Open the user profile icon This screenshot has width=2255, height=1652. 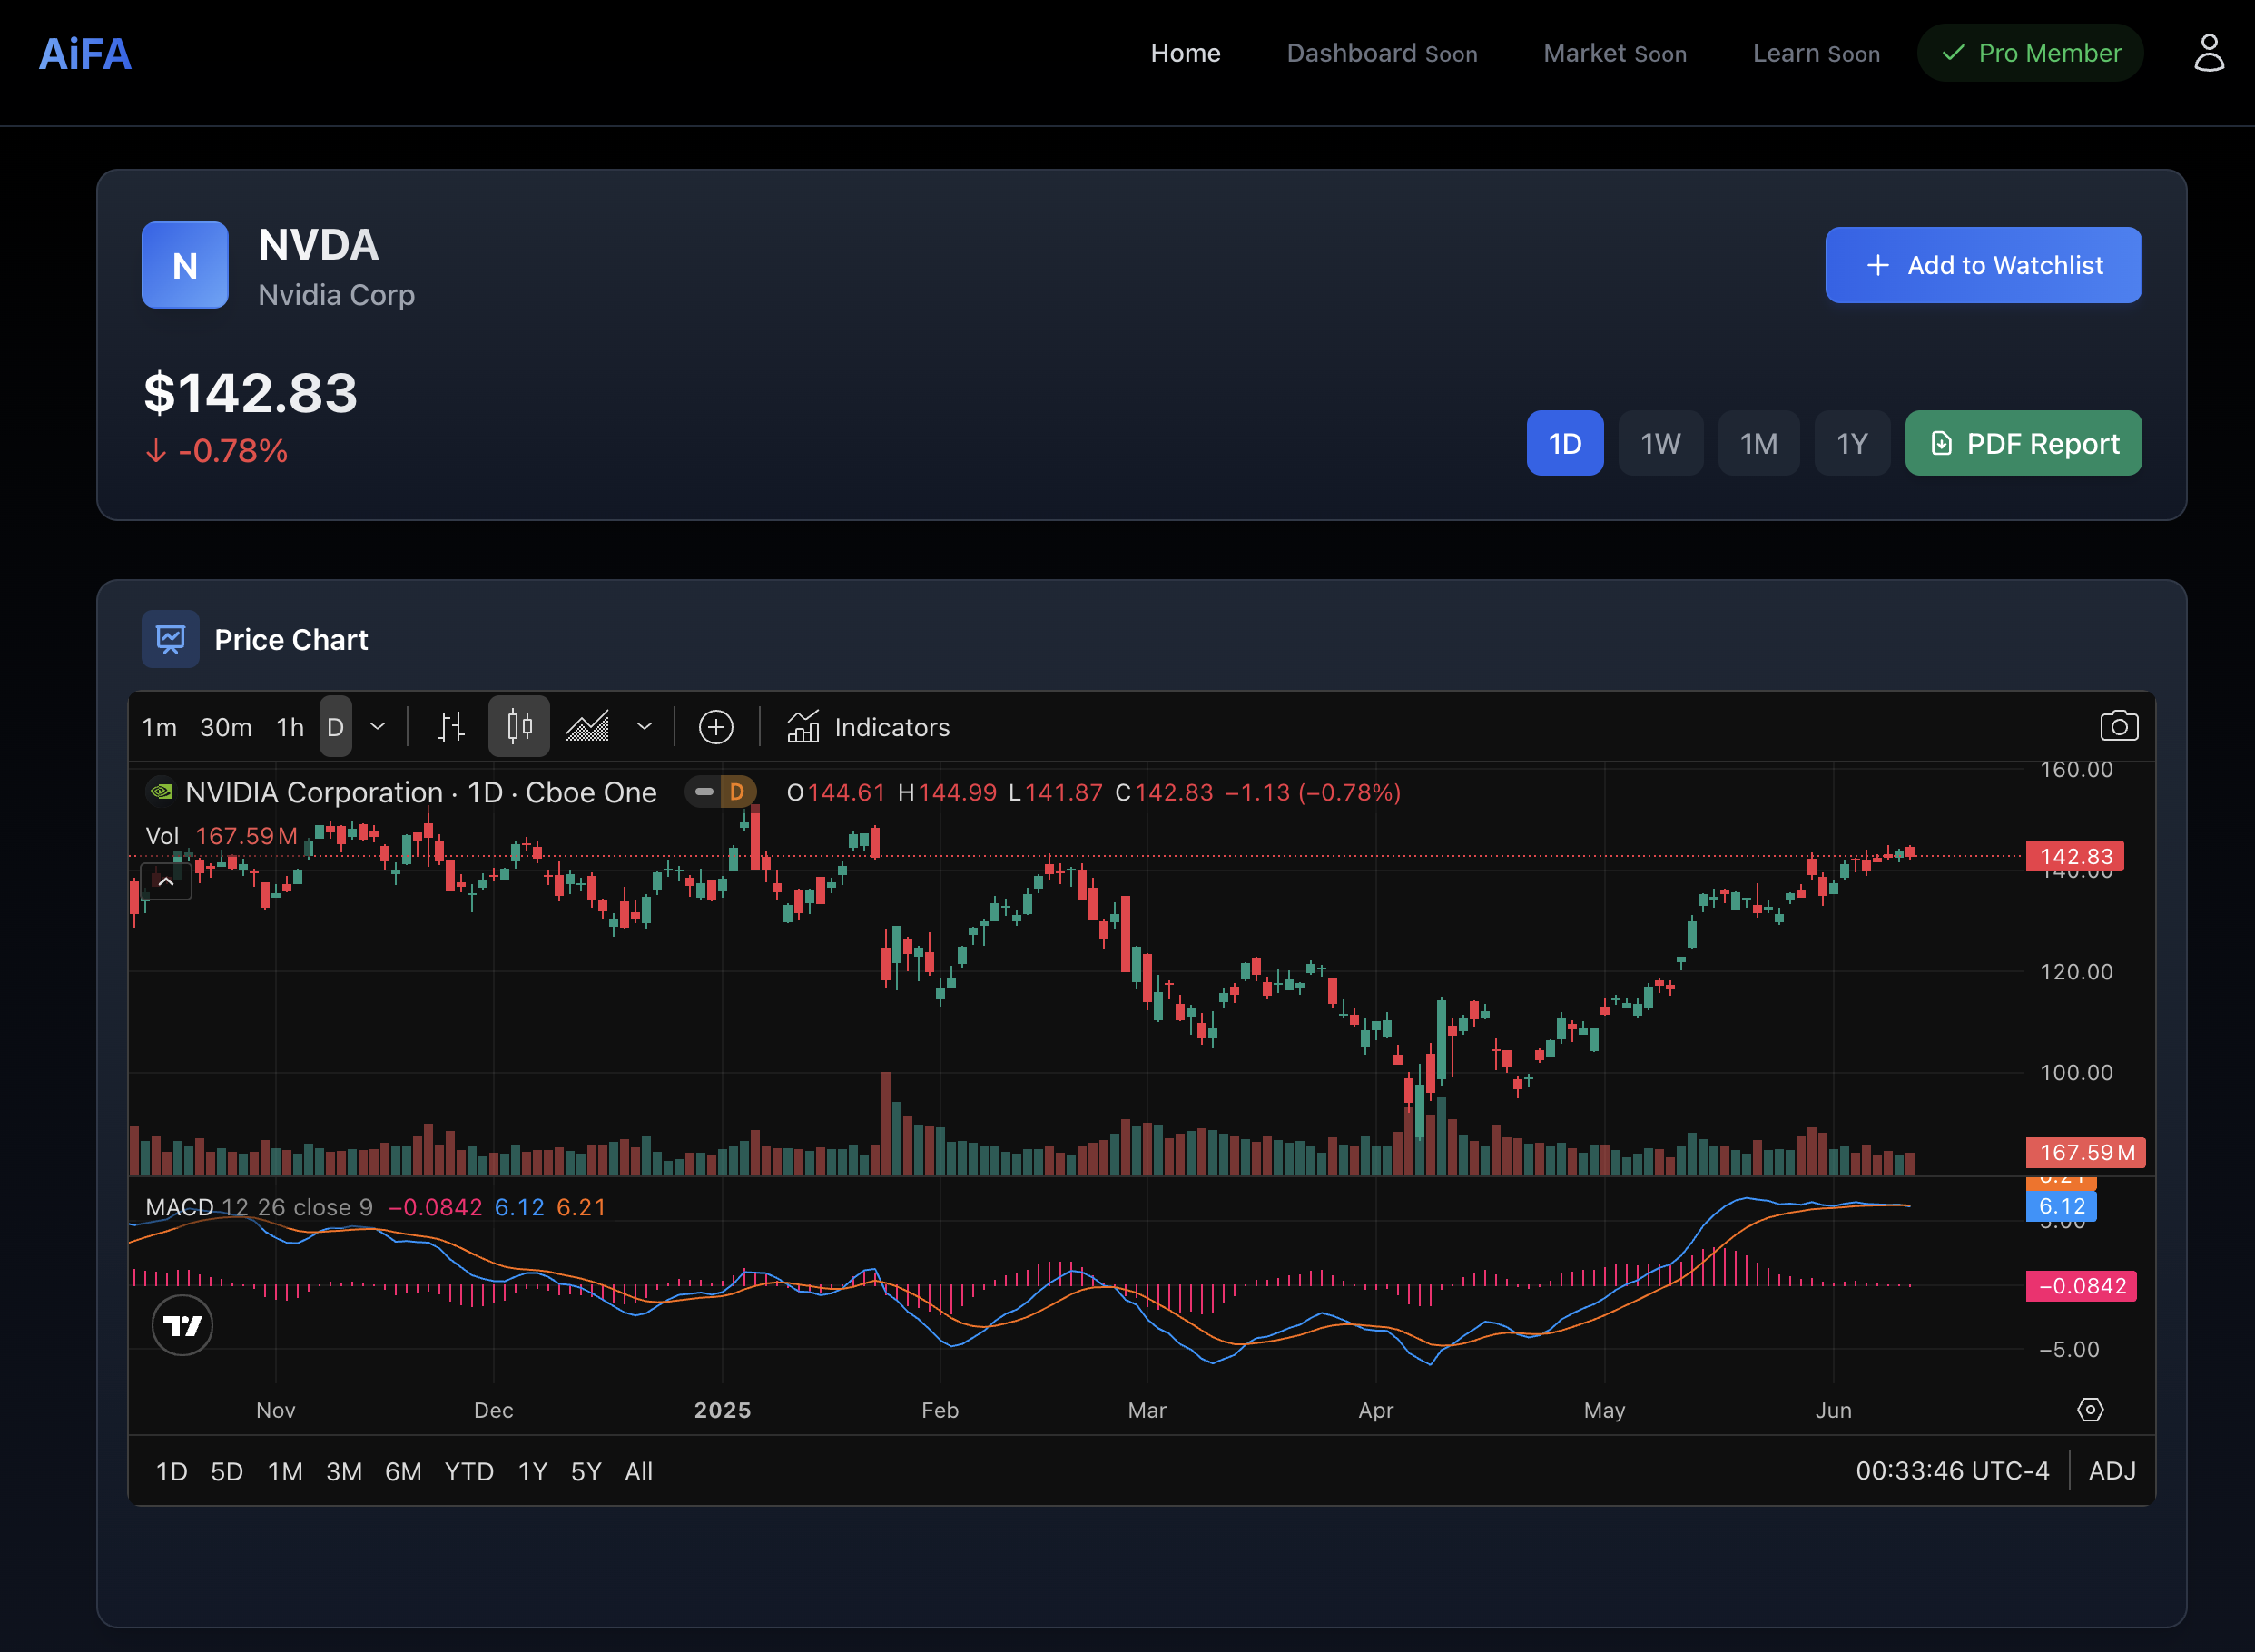[2208, 53]
